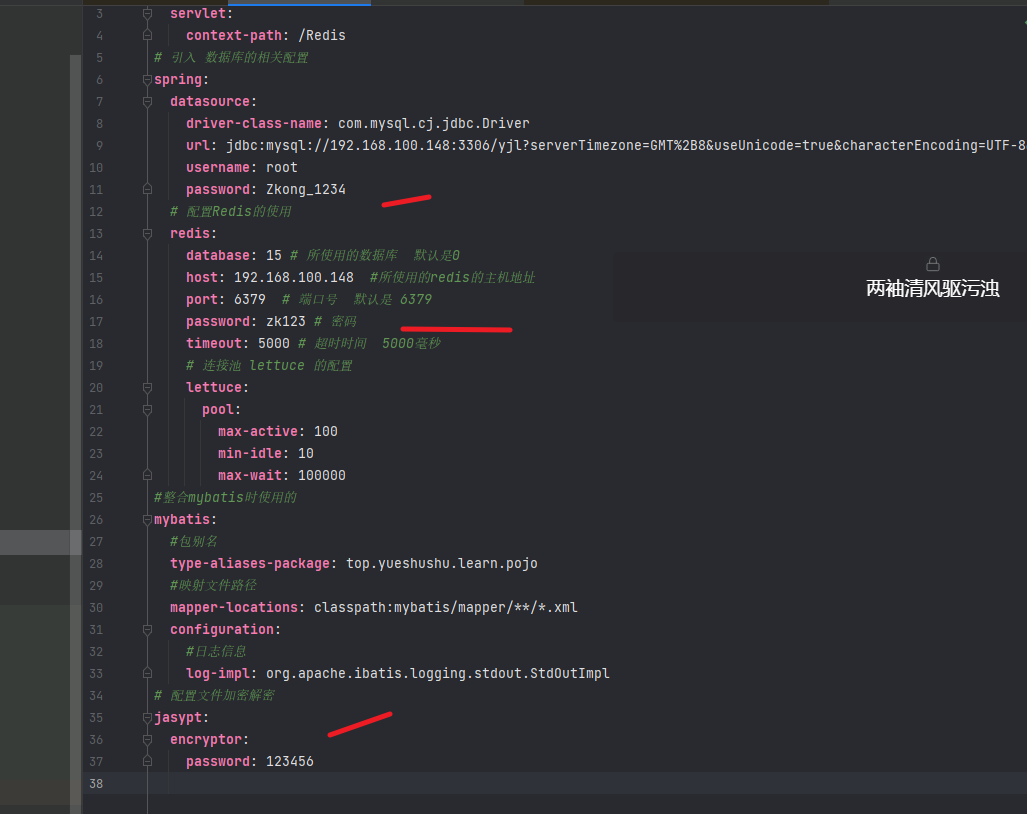Click the comment '#包别名'

point(194,542)
